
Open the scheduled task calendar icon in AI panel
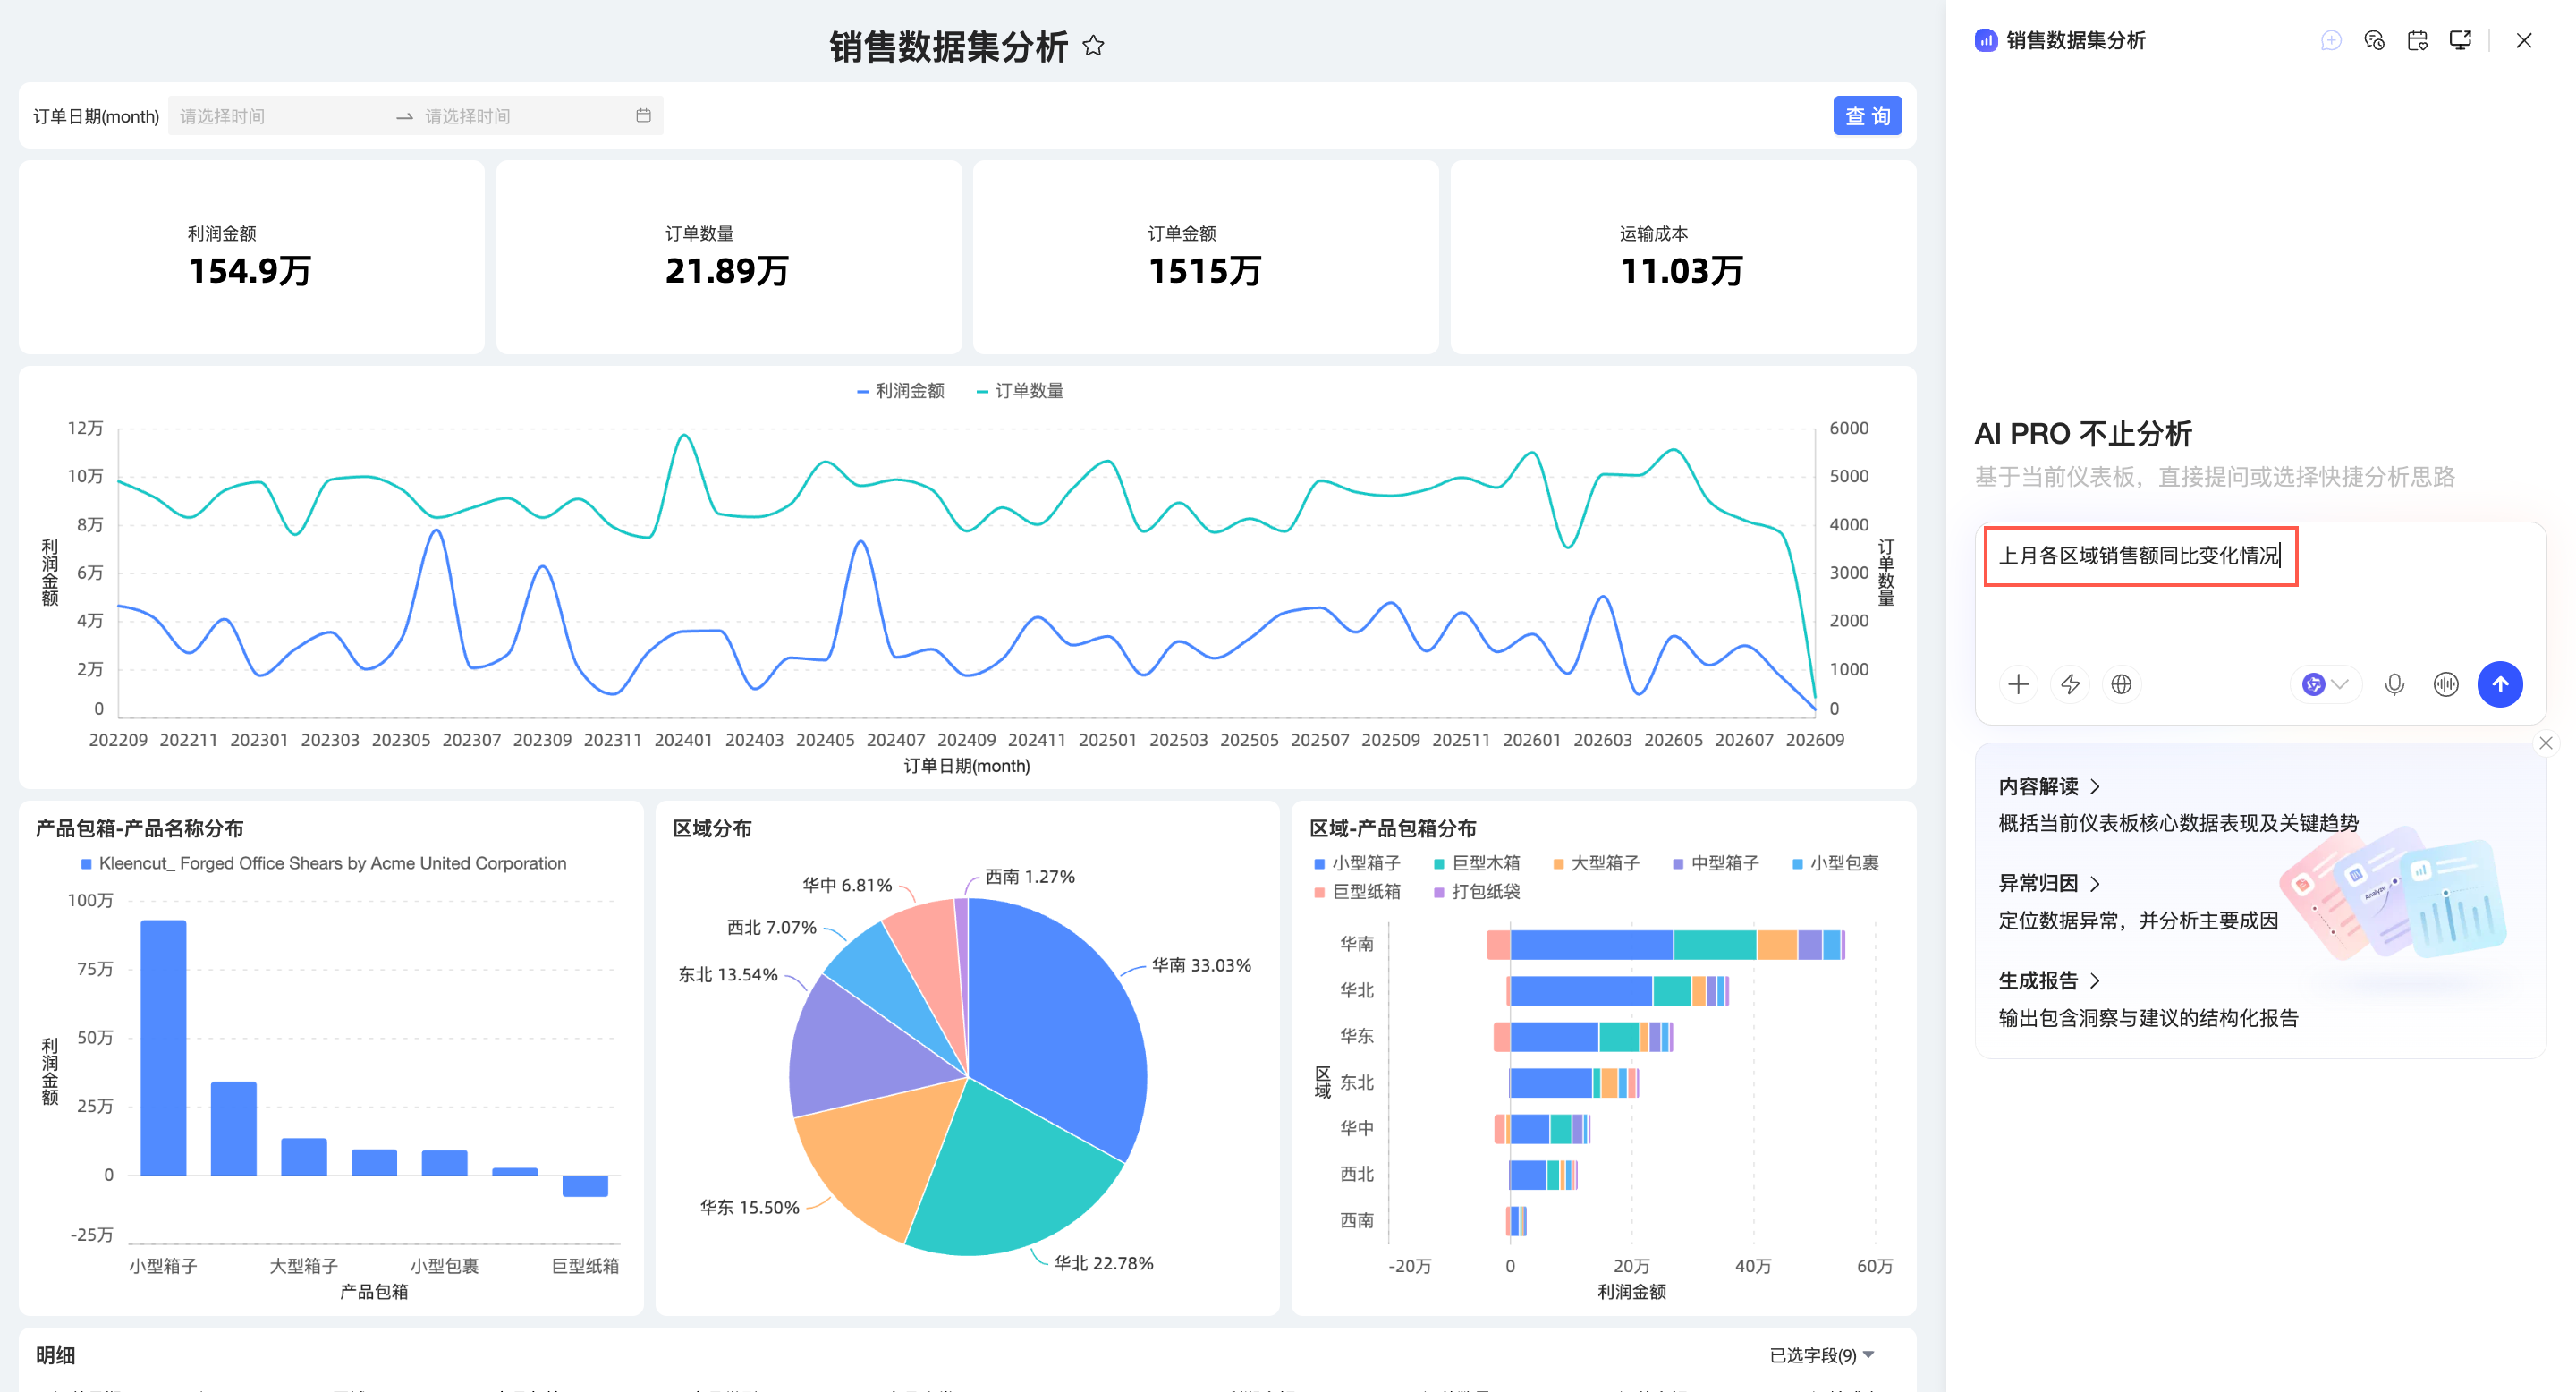tap(2417, 40)
